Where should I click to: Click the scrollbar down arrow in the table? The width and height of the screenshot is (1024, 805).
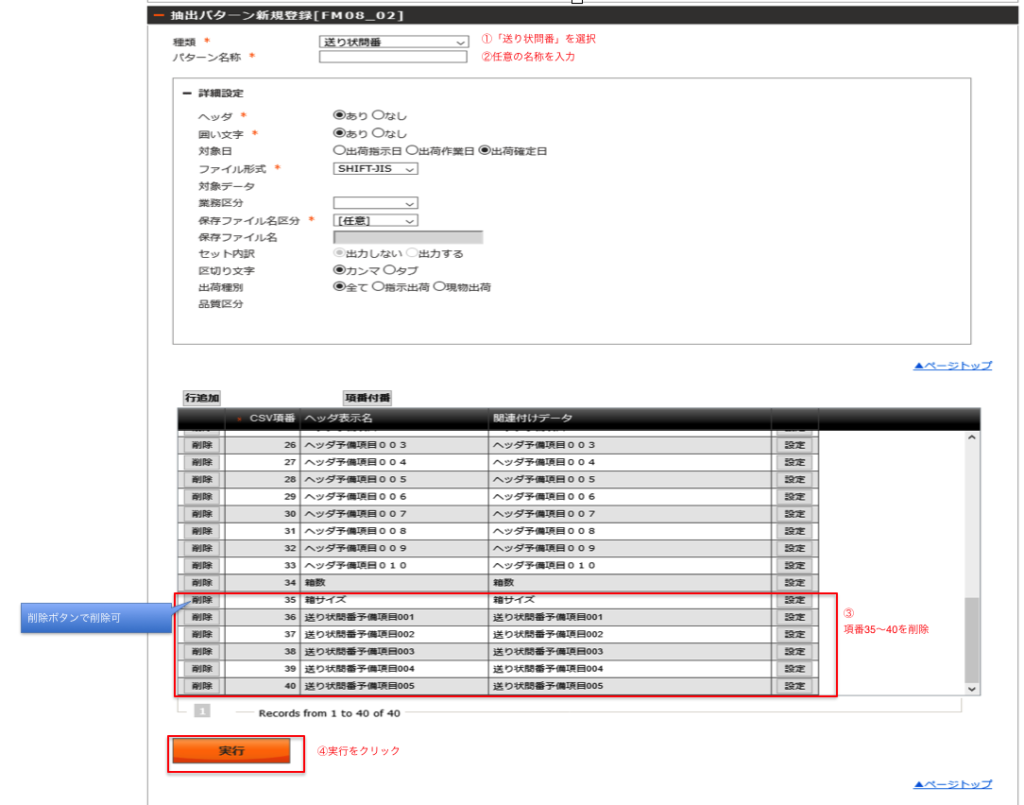coord(972,689)
